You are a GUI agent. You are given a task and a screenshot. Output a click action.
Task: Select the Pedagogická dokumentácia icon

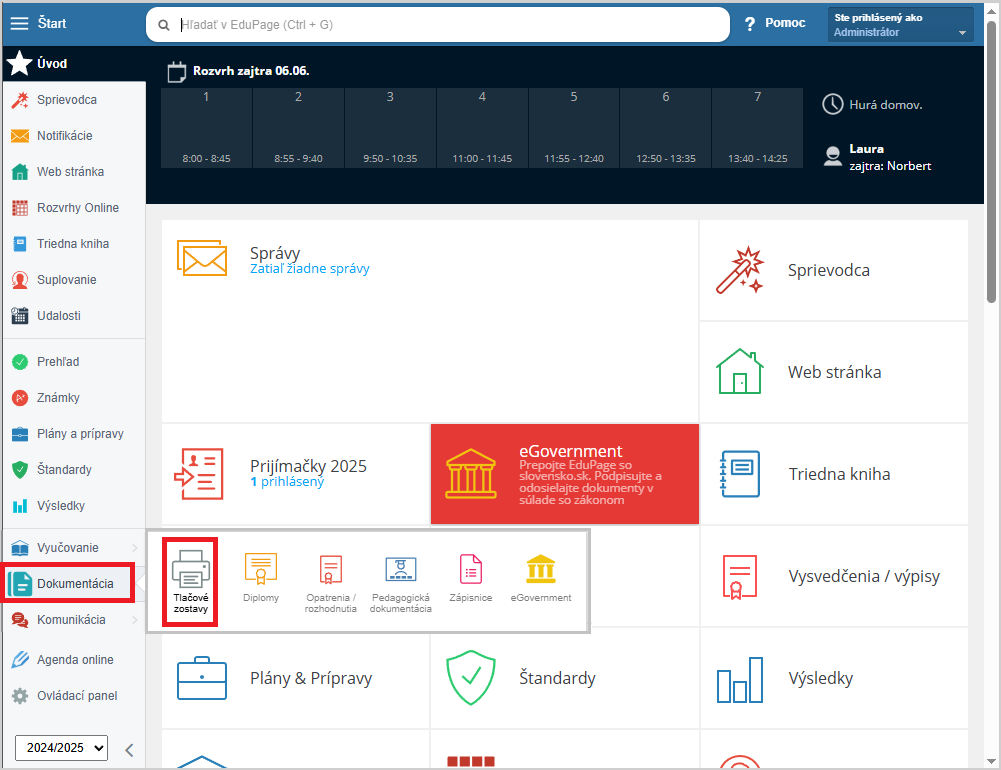[x=400, y=570]
